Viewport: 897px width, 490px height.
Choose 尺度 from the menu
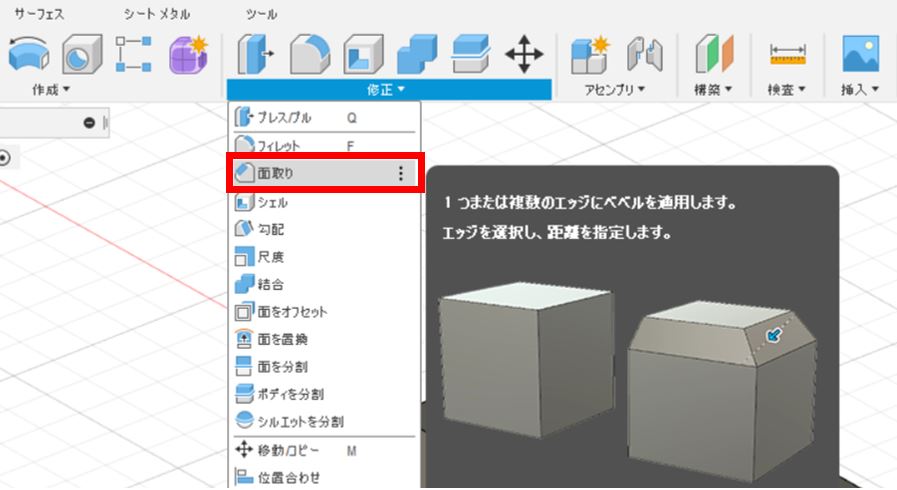point(324,257)
